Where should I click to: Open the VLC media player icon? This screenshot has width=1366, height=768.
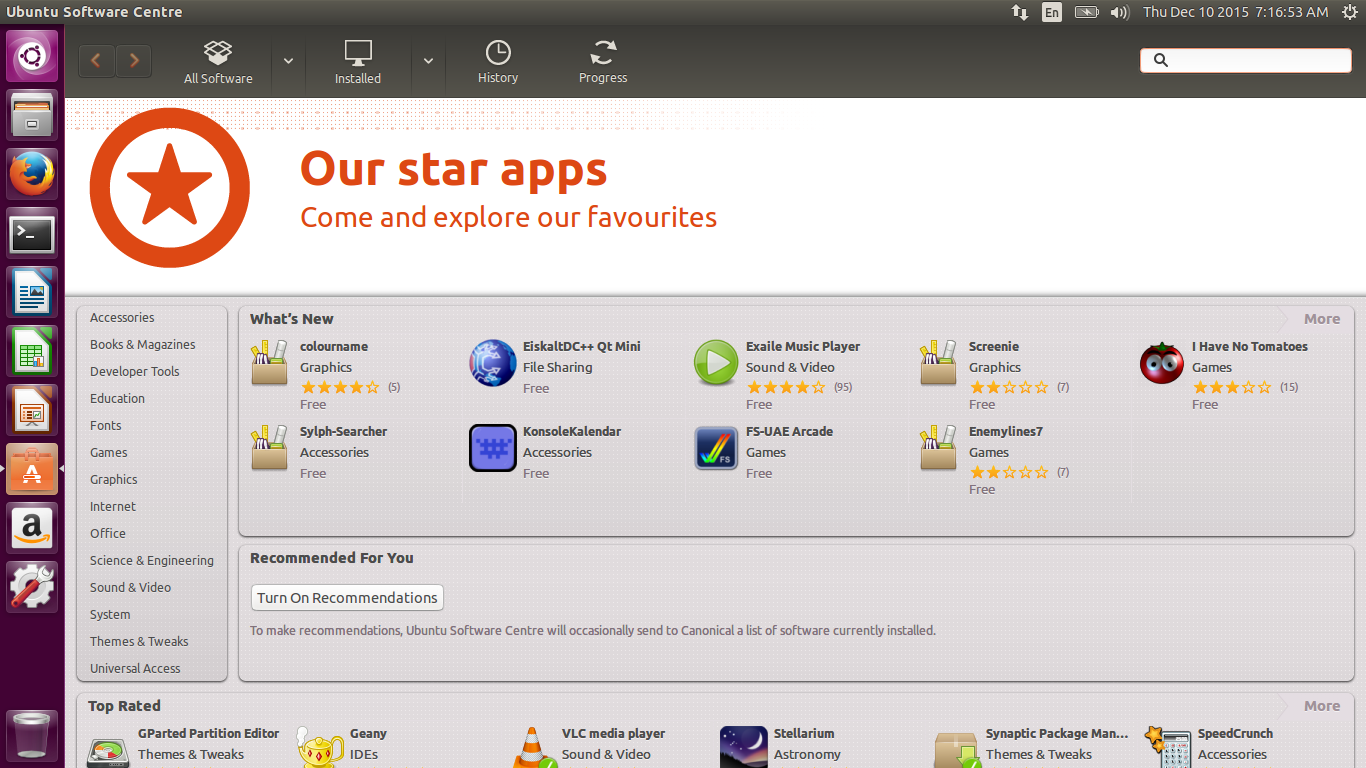(x=532, y=748)
